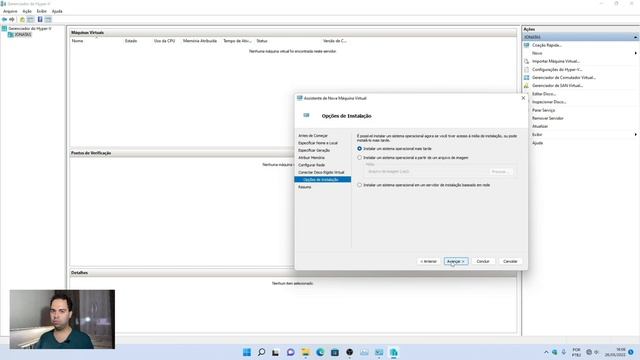Open Microsoft Edge from the taskbar
The height and width of the screenshot is (360, 640).
320,352
